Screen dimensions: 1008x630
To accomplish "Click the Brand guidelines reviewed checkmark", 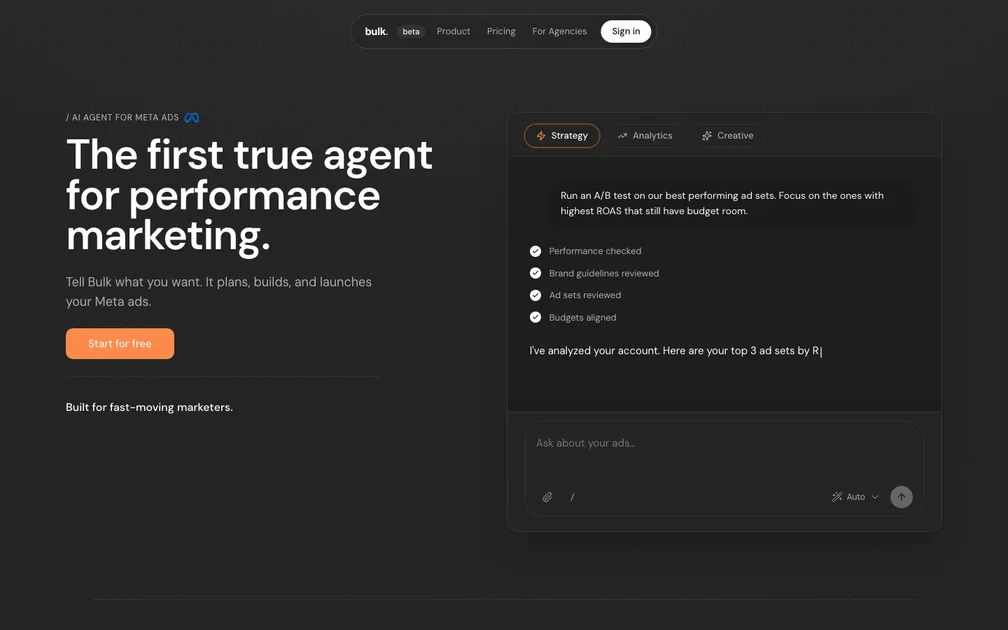I will coord(535,273).
